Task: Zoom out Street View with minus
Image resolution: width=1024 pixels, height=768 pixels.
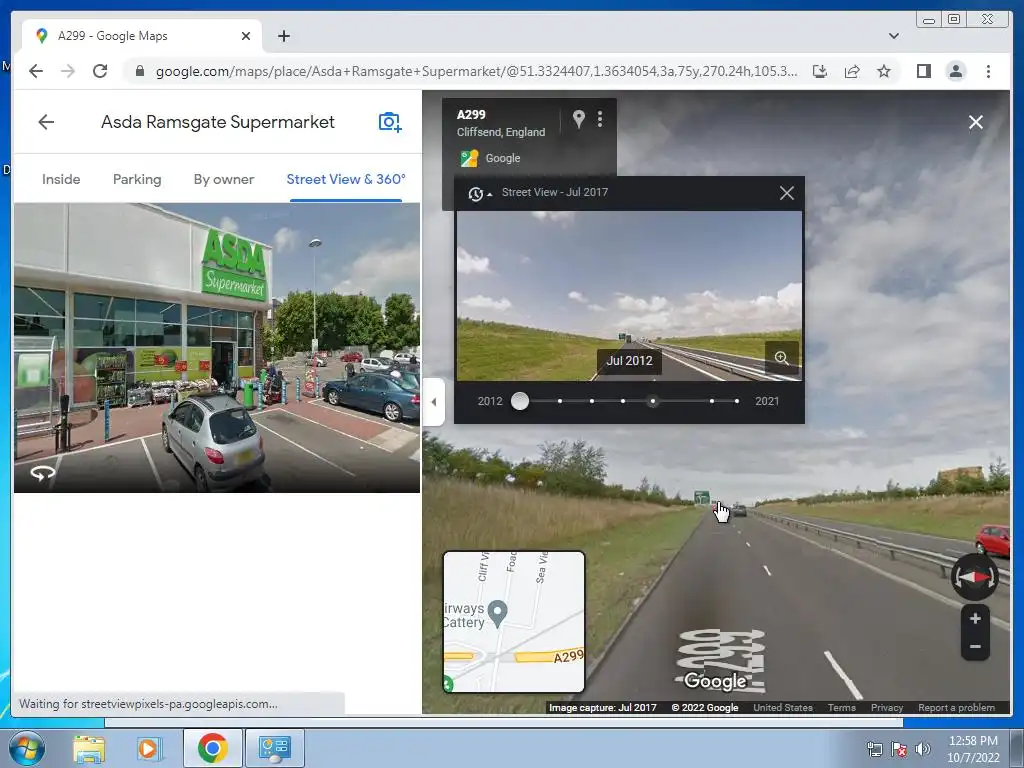Action: pos(975,647)
